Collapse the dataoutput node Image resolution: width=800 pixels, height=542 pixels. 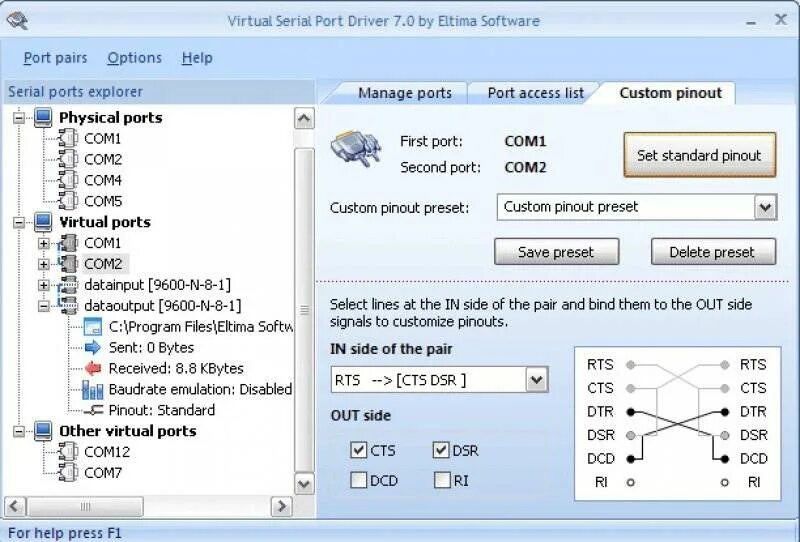(44, 306)
